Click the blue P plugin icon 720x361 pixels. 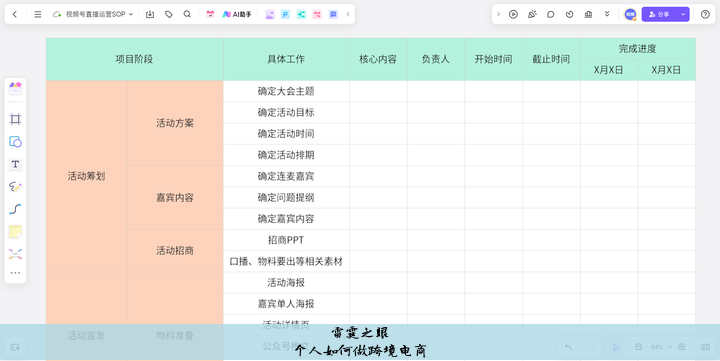(x=285, y=14)
